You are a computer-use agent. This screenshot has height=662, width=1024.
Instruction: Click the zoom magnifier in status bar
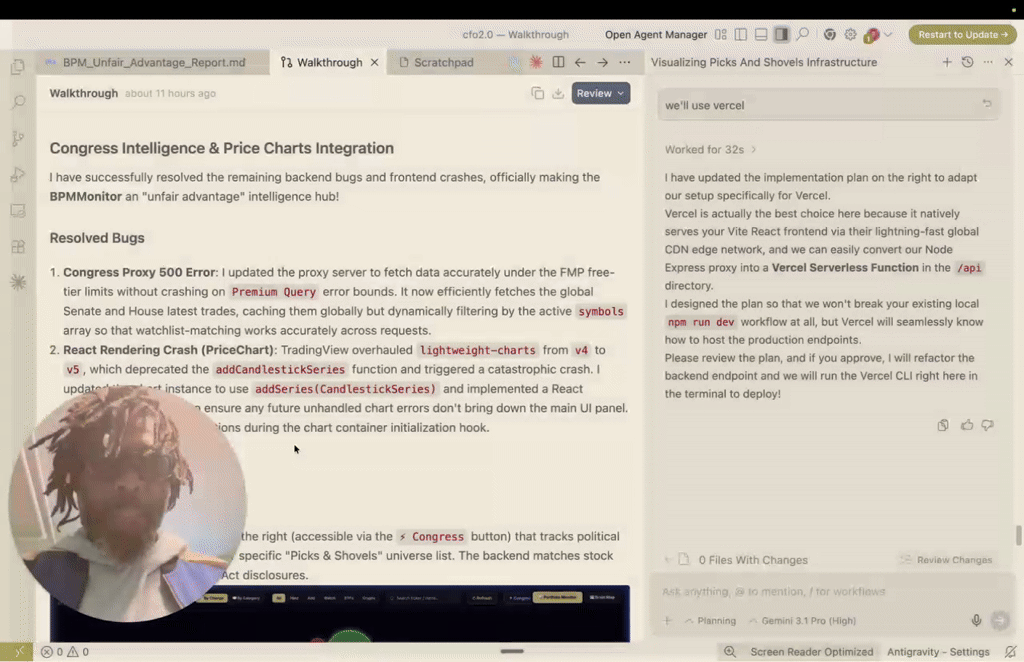pos(730,652)
